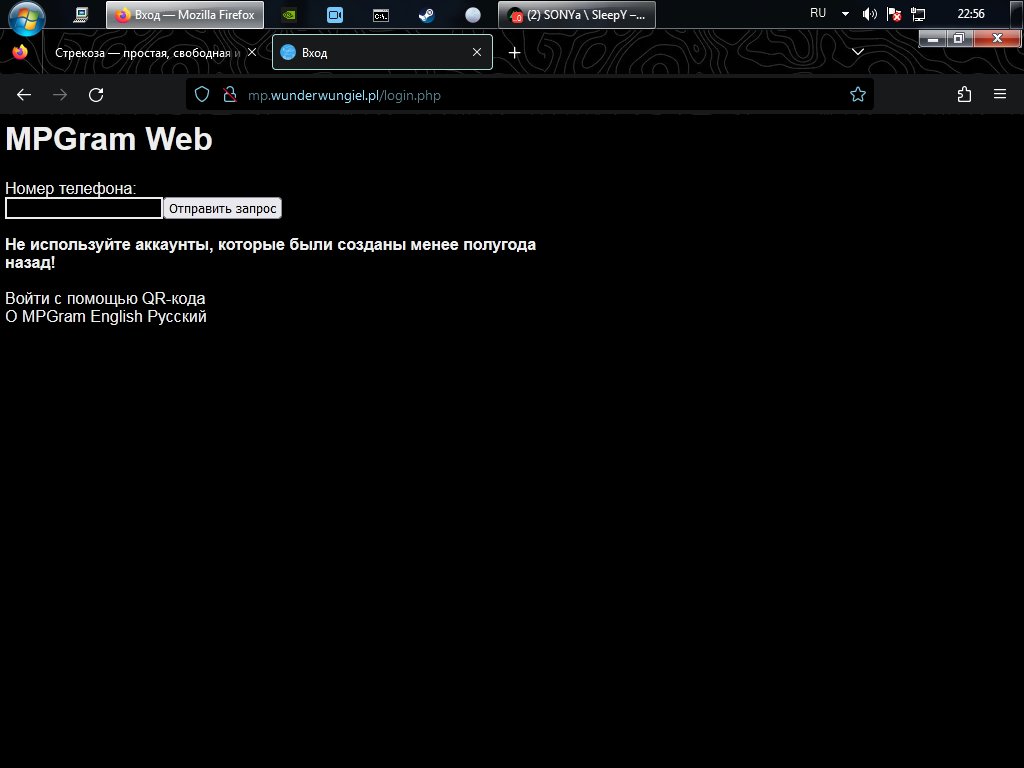
Task: Minimize the Firefox window
Action: (933, 39)
